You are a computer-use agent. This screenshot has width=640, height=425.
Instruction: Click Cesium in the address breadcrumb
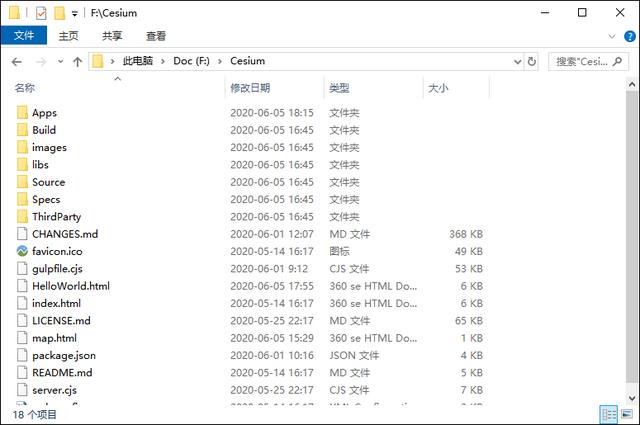tap(247, 61)
